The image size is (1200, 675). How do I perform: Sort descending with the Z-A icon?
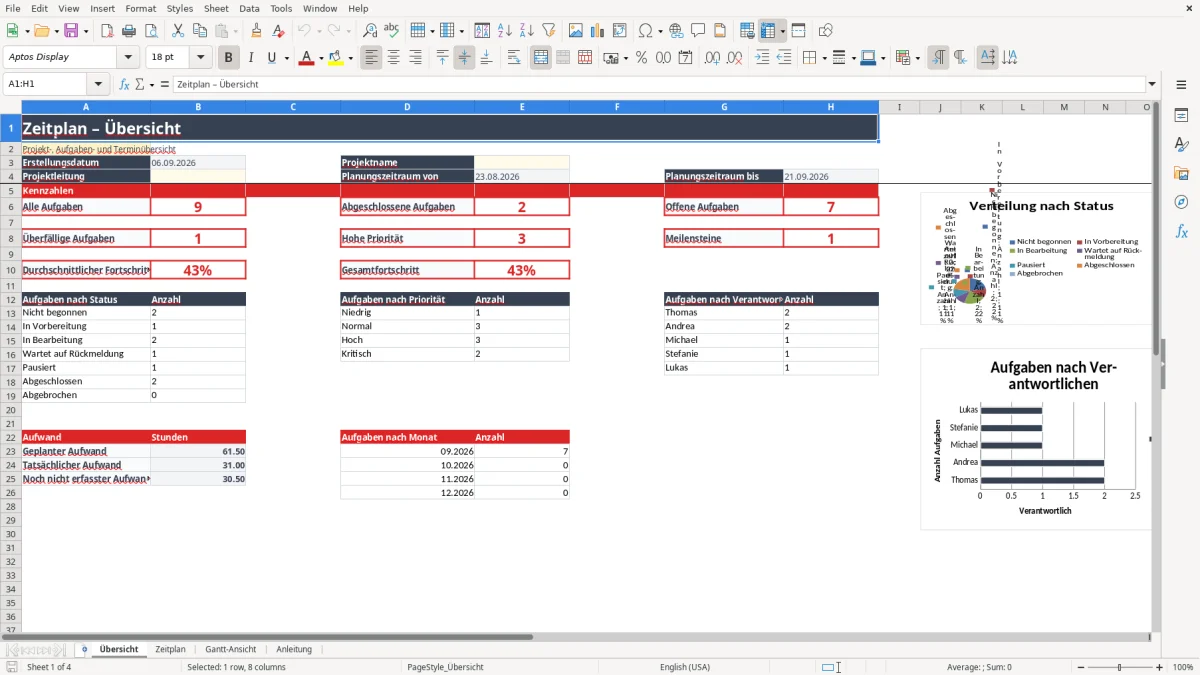[x=527, y=31]
